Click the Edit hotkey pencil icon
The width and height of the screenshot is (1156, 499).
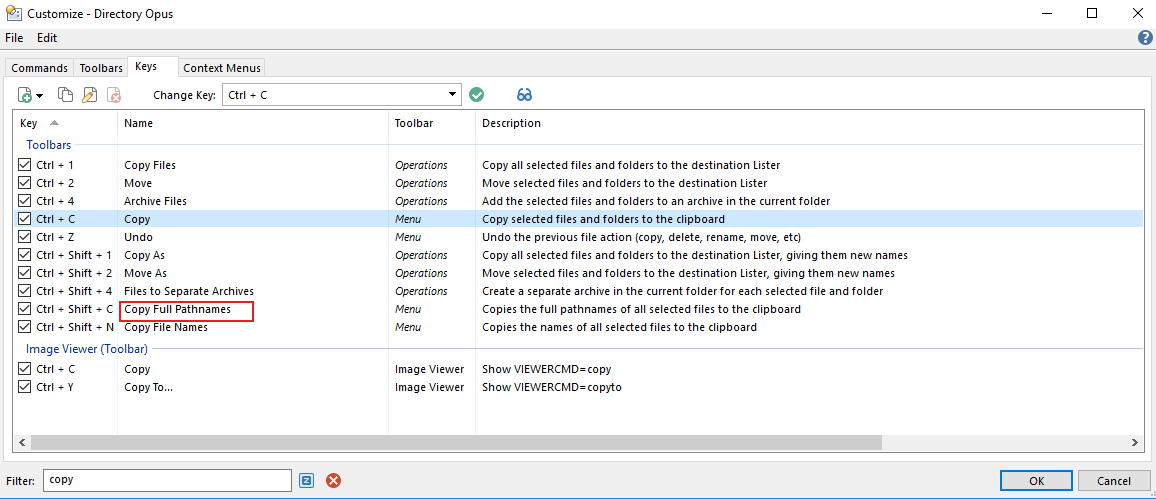pyautogui.click(x=90, y=95)
